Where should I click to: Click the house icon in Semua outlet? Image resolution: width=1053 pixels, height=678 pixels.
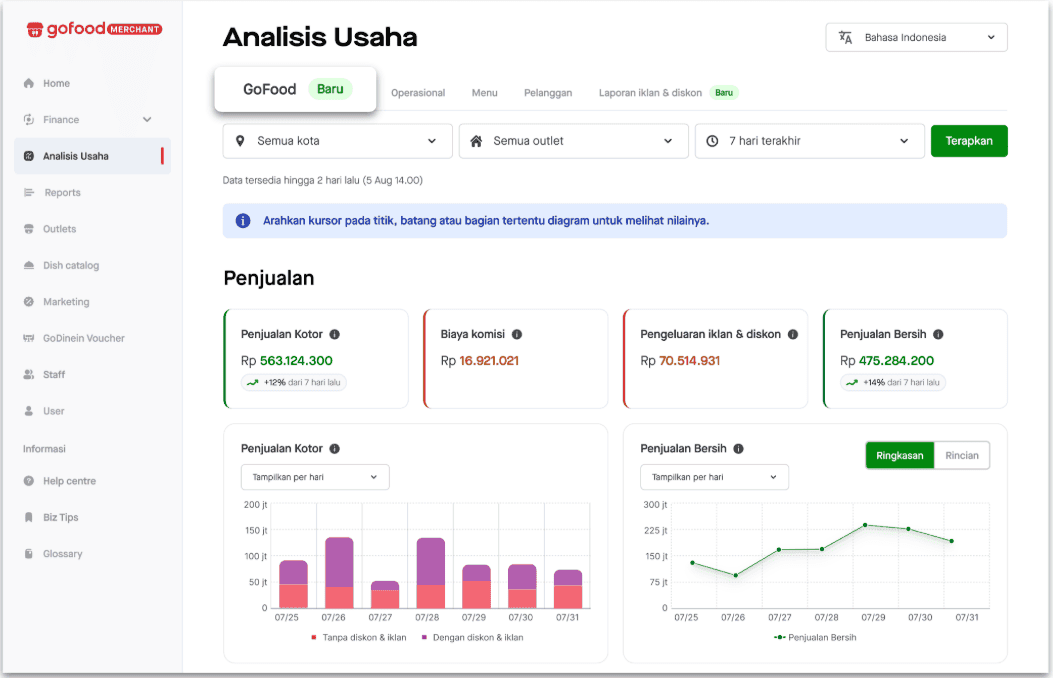point(476,141)
